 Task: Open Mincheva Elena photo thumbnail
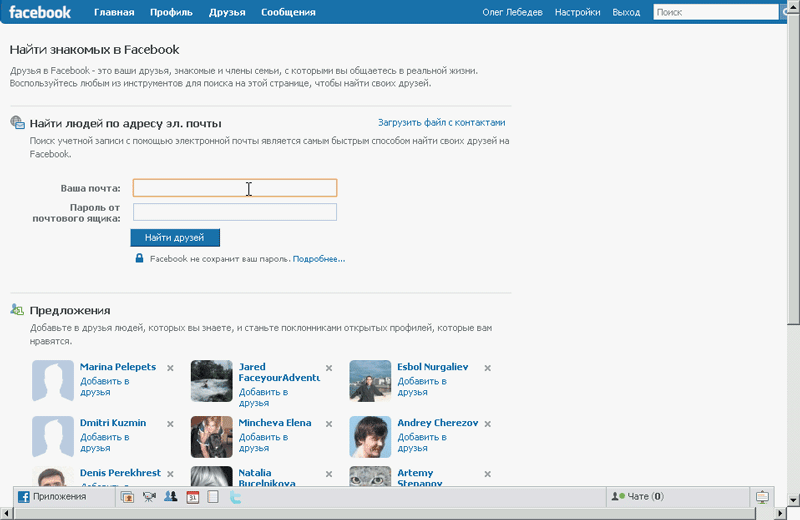click(x=212, y=437)
